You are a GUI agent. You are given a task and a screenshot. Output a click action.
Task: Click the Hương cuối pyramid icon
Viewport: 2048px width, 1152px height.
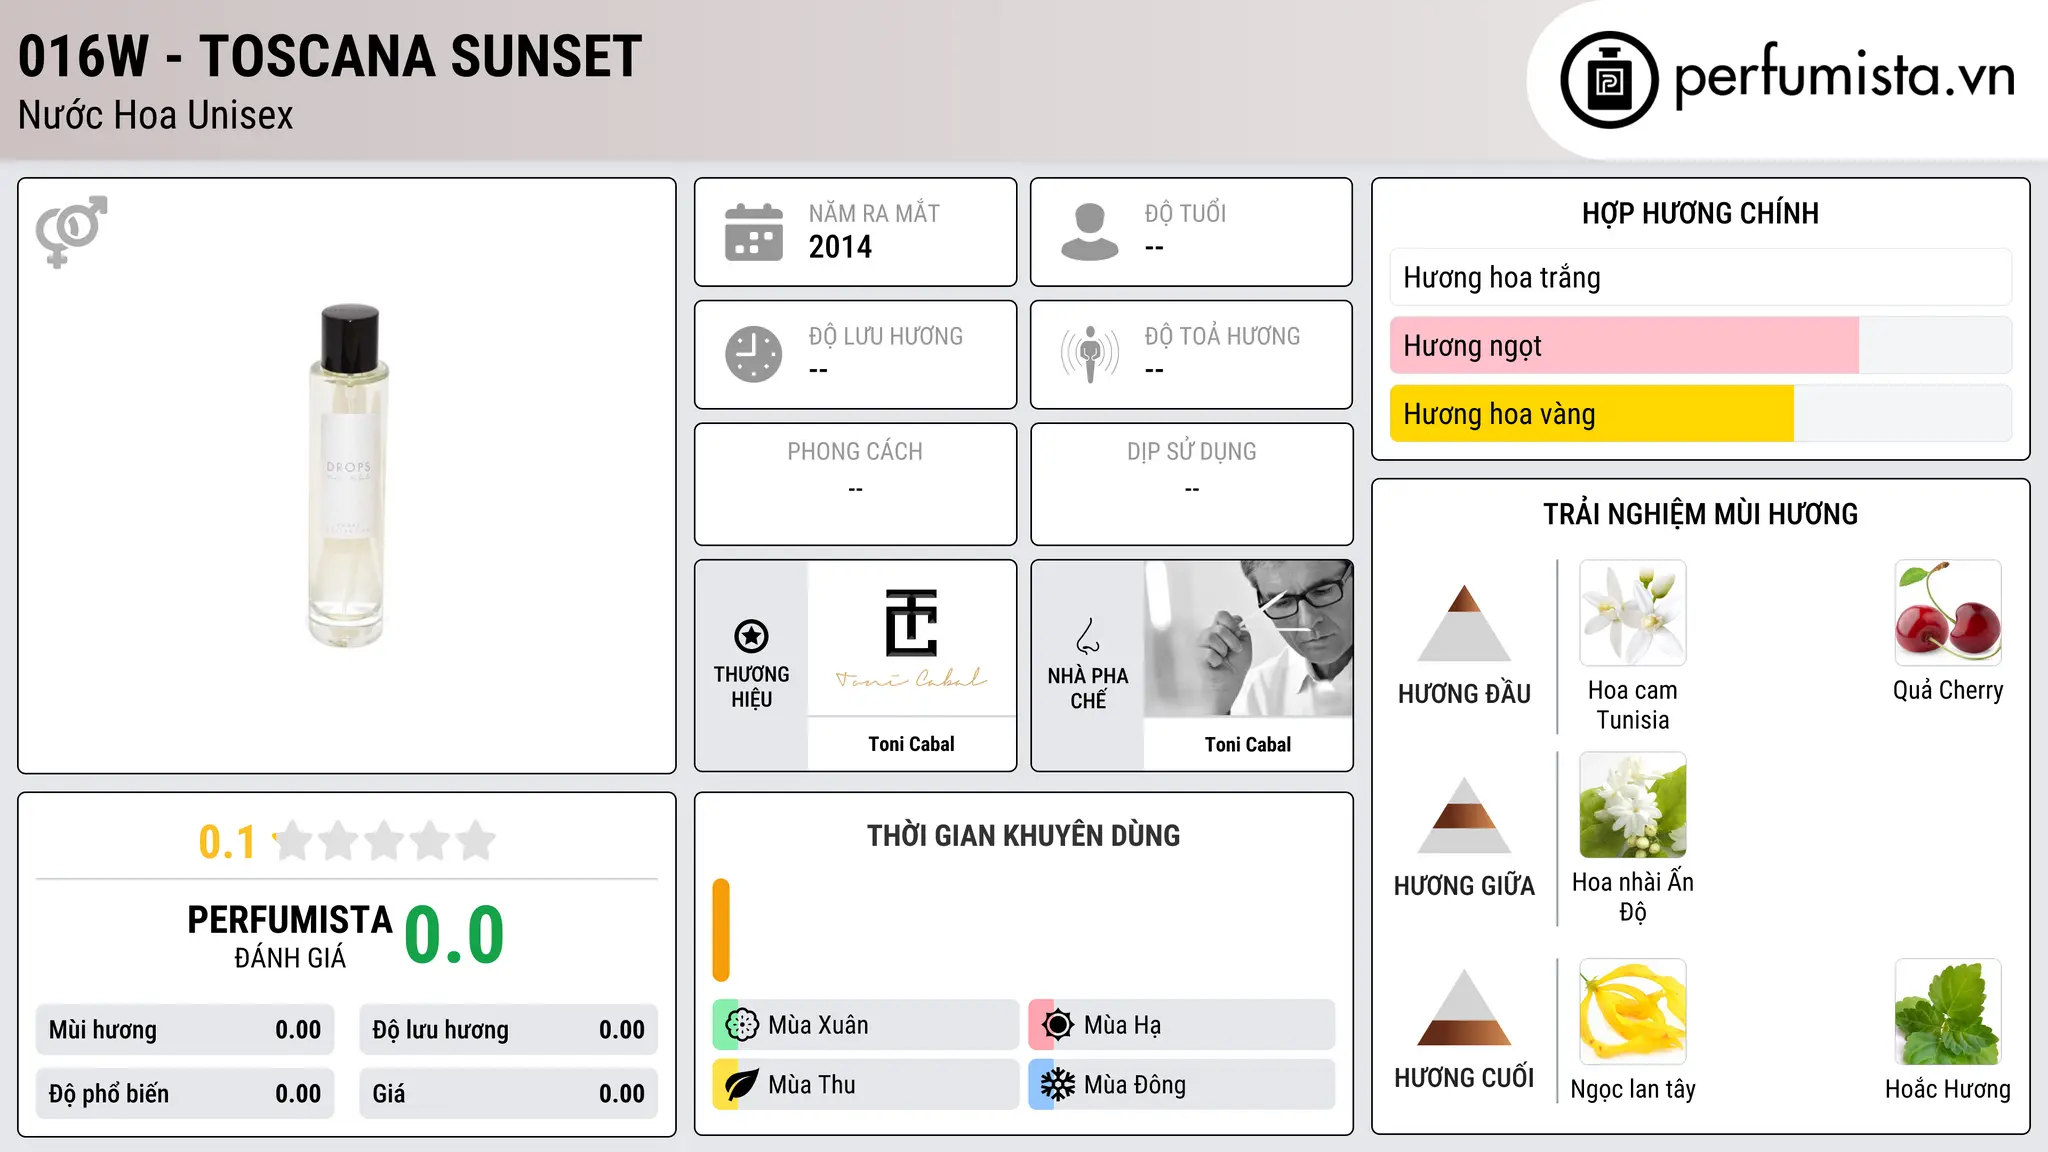coord(1464,1007)
